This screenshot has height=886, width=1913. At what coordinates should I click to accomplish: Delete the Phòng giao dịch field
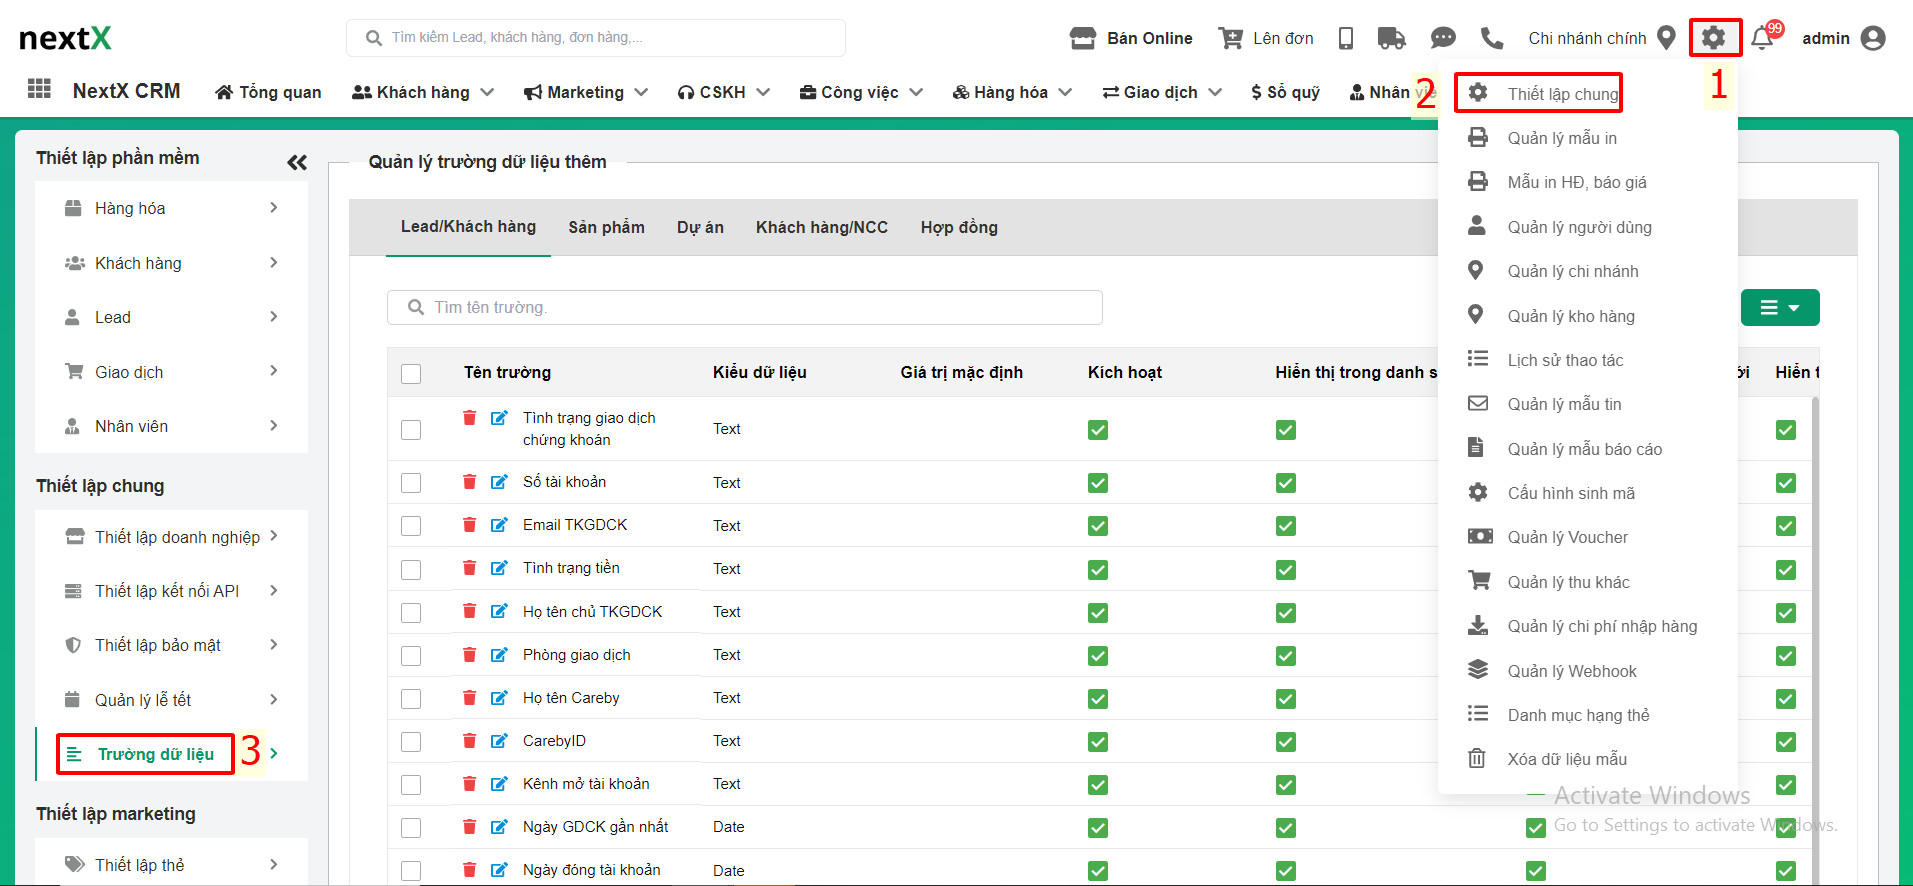[469, 654]
